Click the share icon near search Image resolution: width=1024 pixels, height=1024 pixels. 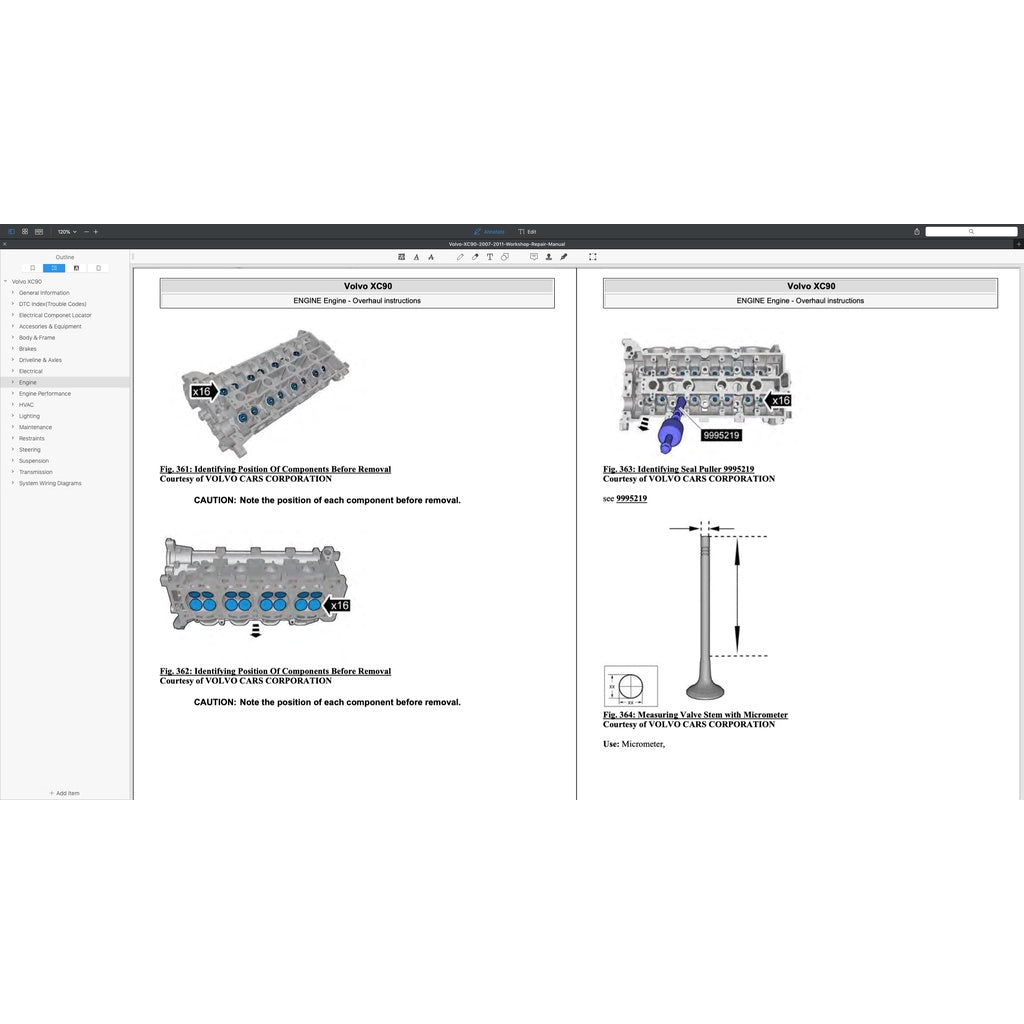(x=917, y=231)
